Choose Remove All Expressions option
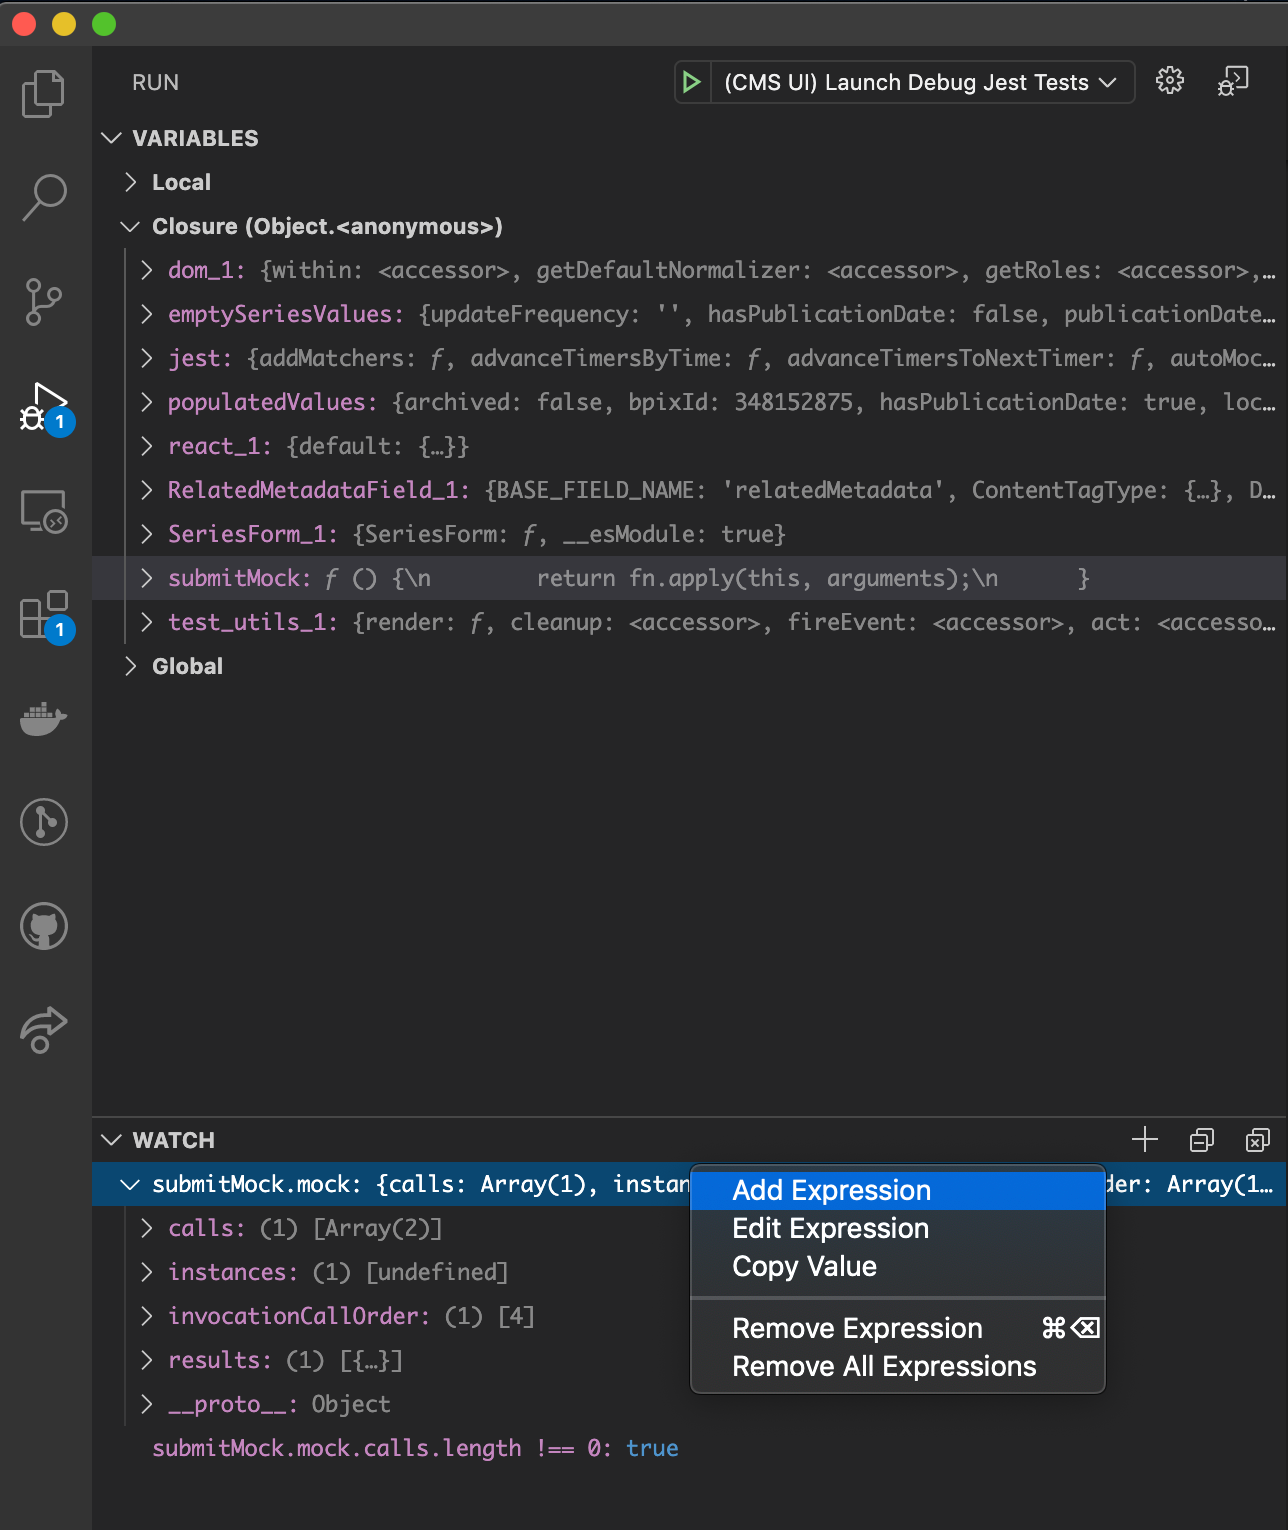Viewport: 1288px width, 1530px height. click(884, 1366)
